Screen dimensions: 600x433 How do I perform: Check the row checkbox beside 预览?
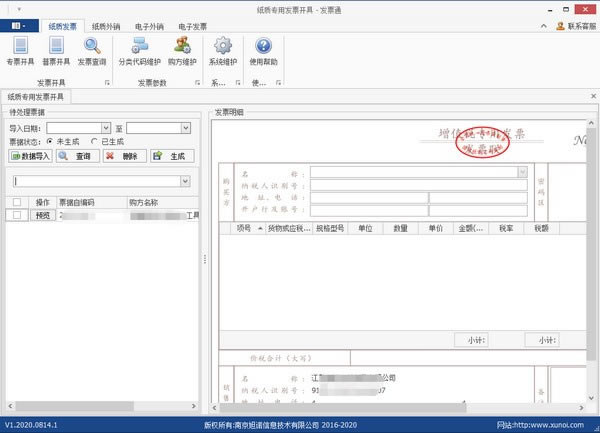point(16,215)
